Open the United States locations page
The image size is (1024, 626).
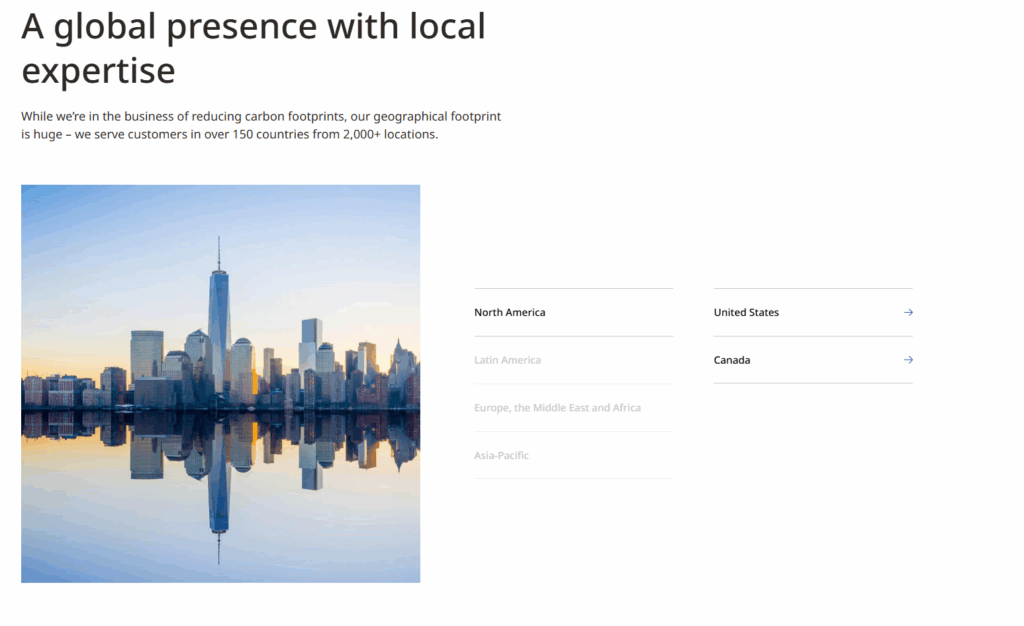[x=746, y=312]
